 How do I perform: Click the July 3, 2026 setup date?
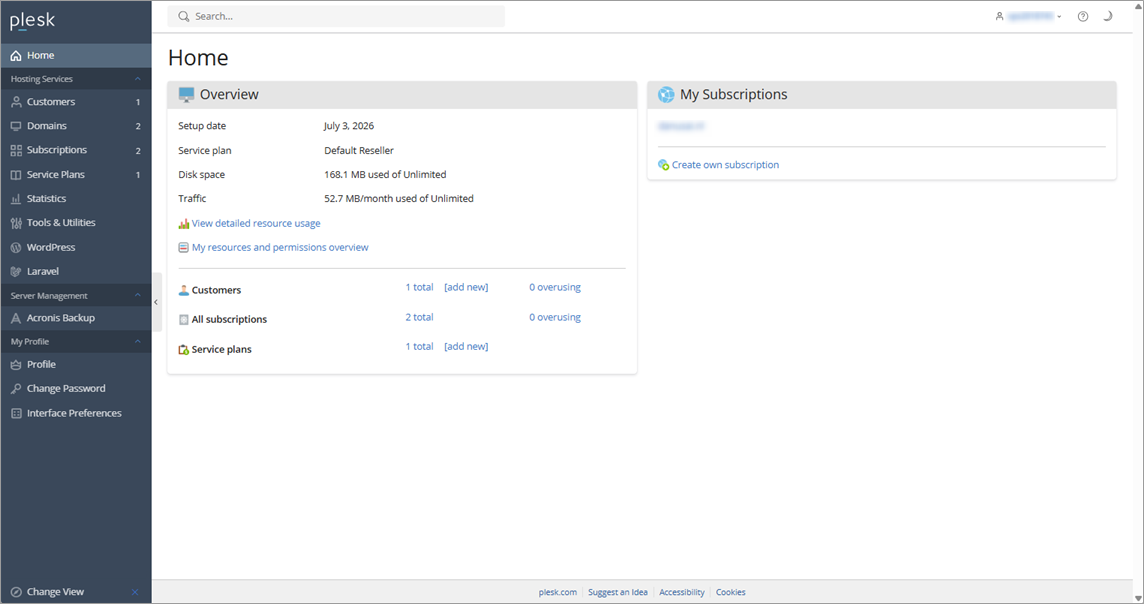point(349,126)
